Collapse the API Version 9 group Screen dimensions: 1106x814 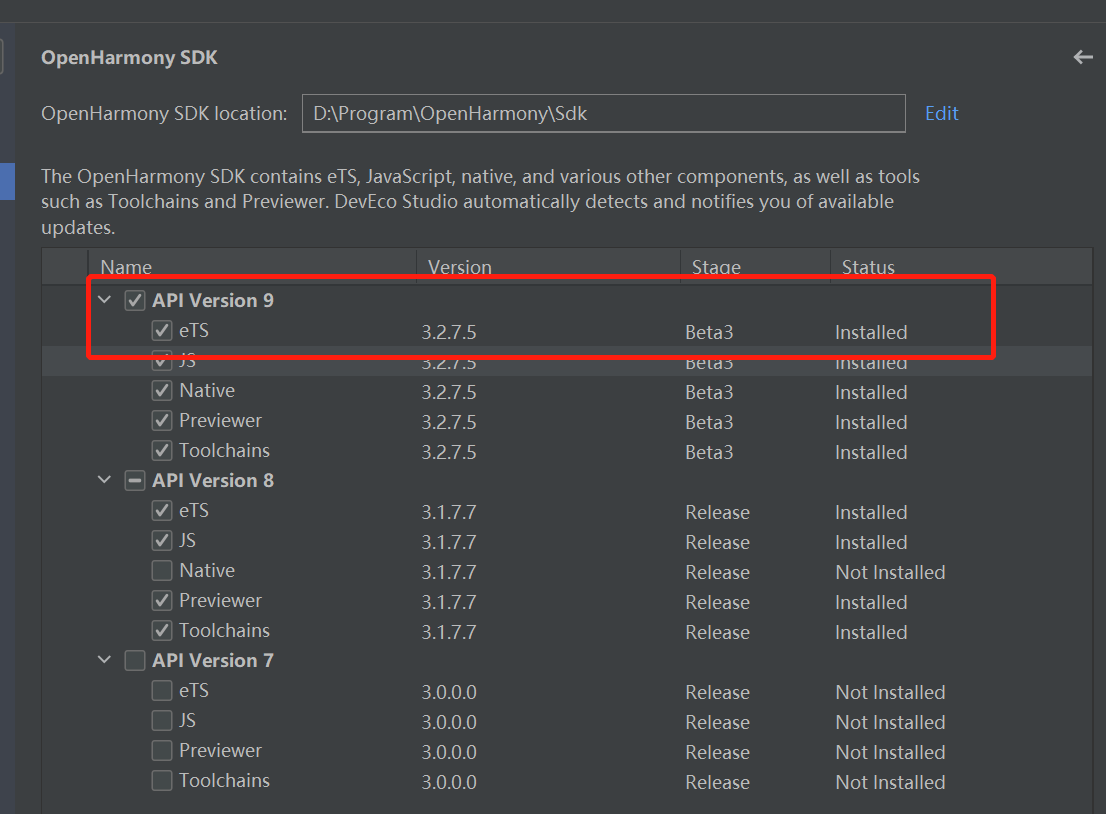104,300
